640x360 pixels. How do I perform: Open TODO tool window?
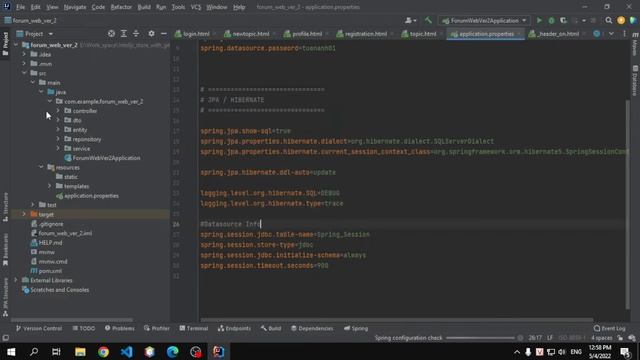point(84,328)
